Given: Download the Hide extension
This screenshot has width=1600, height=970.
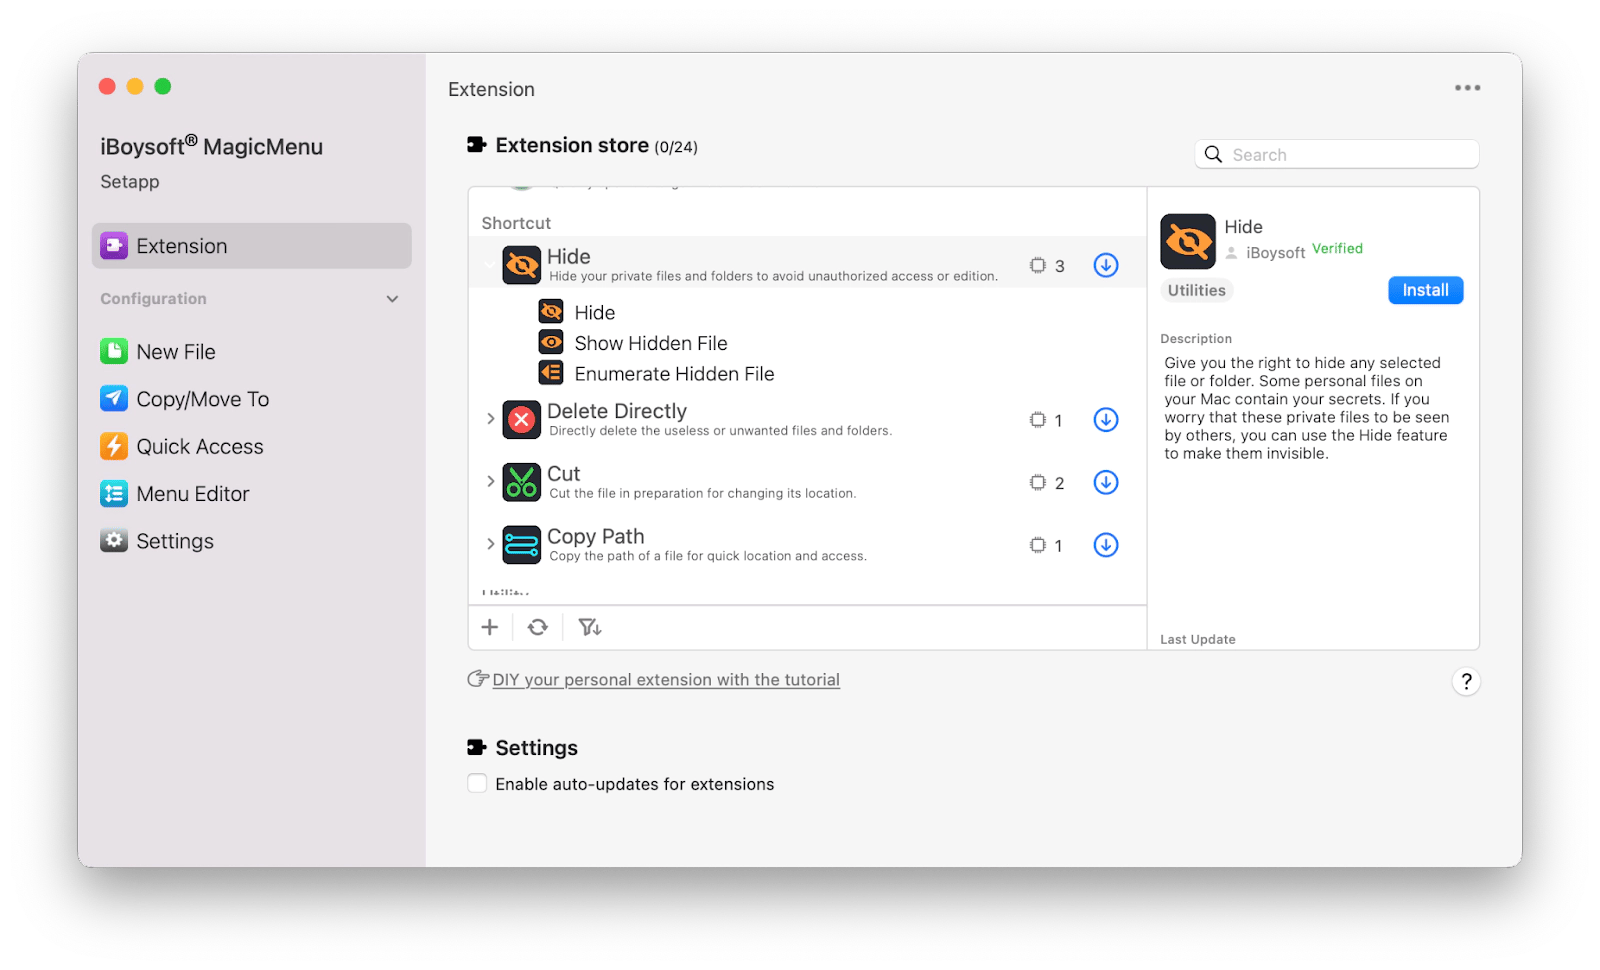Looking at the screenshot, I should (1106, 265).
